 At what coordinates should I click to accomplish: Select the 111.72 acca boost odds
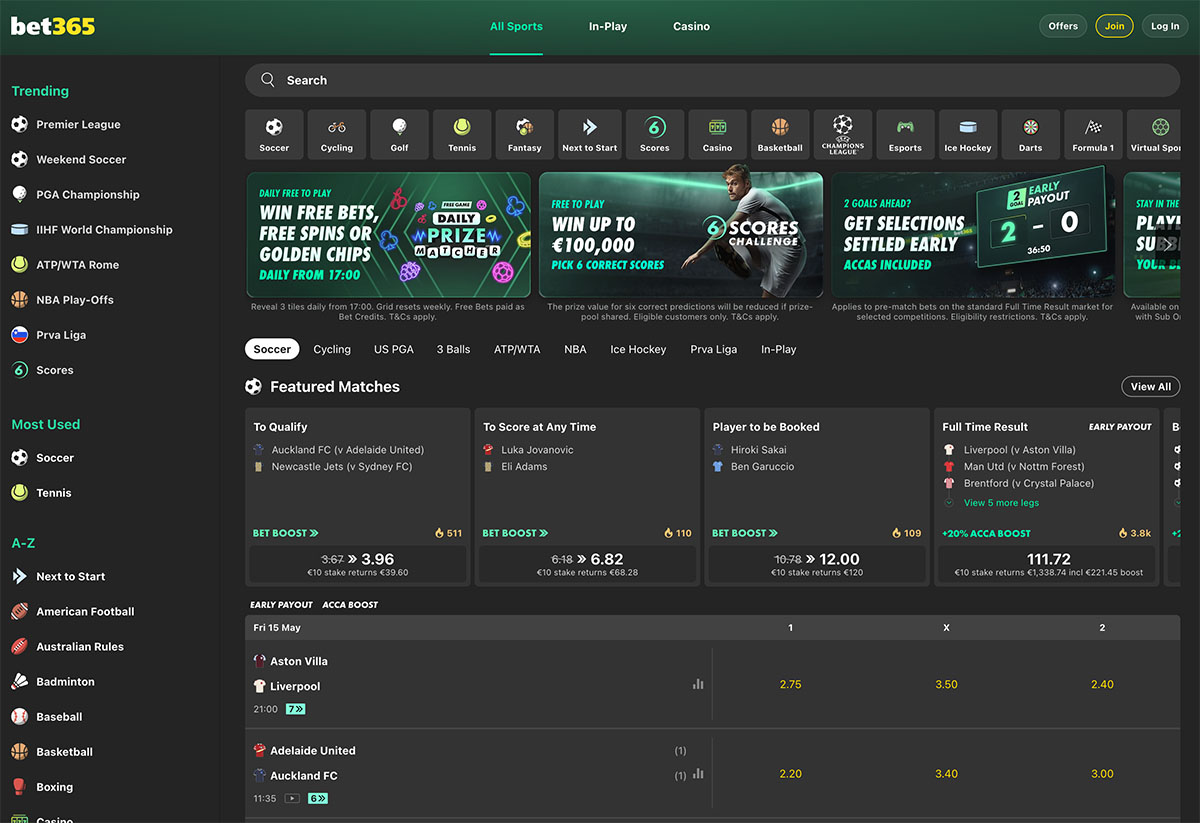tap(1047, 565)
